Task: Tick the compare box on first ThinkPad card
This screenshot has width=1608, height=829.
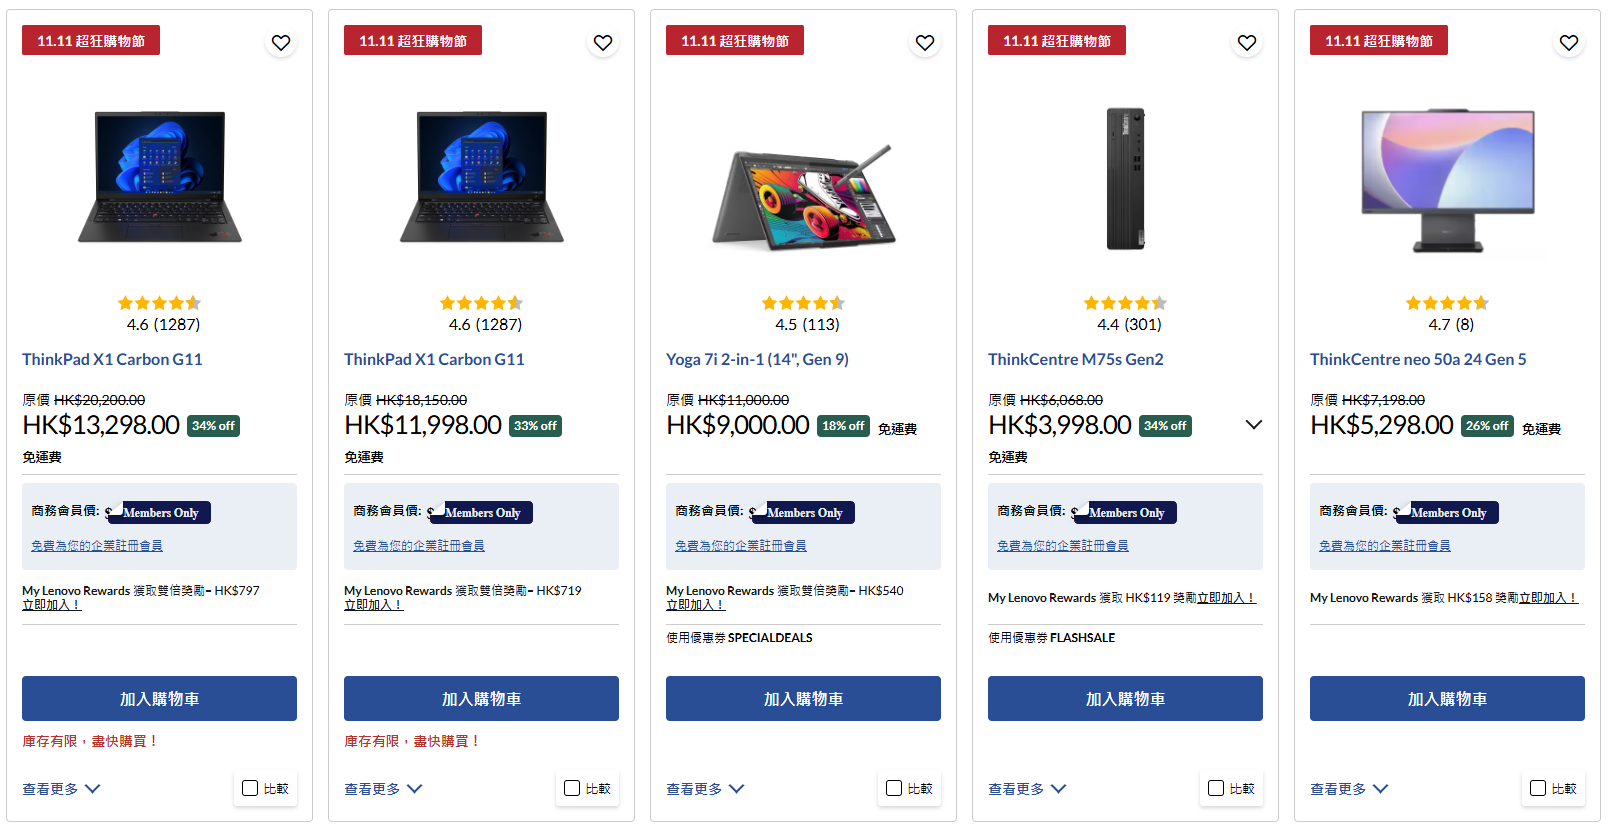Action: point(250,788)
